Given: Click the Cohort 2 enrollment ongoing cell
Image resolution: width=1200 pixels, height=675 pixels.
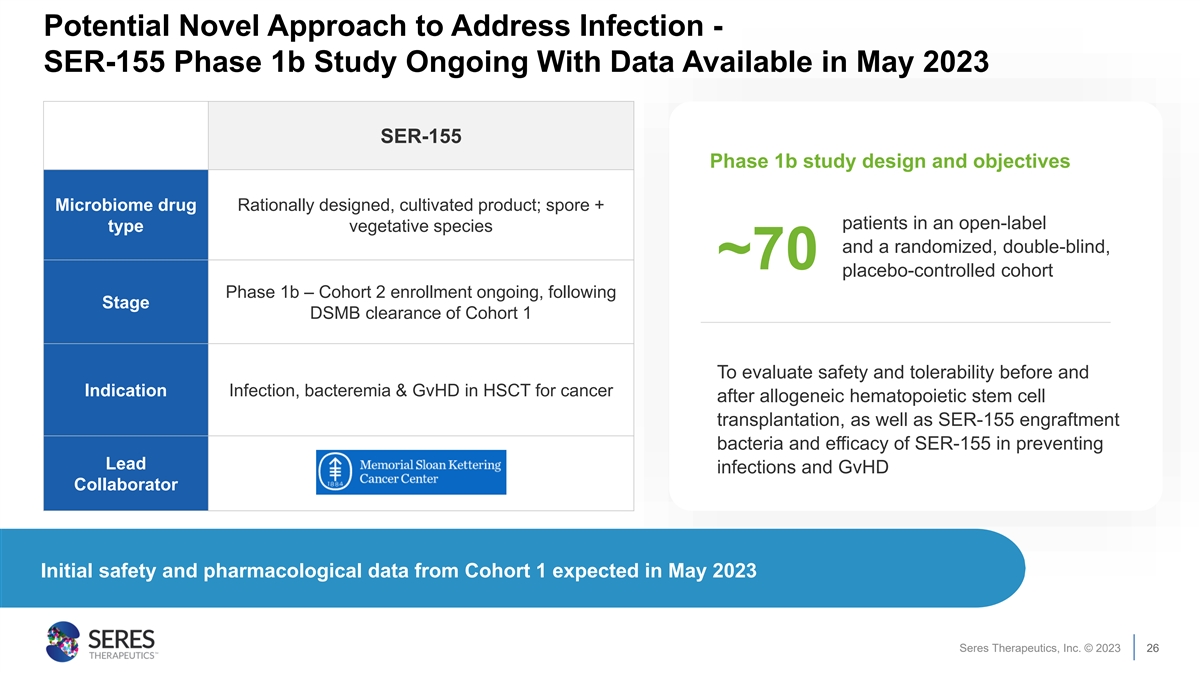Looking at the screenshot, I should pos(421,302).
